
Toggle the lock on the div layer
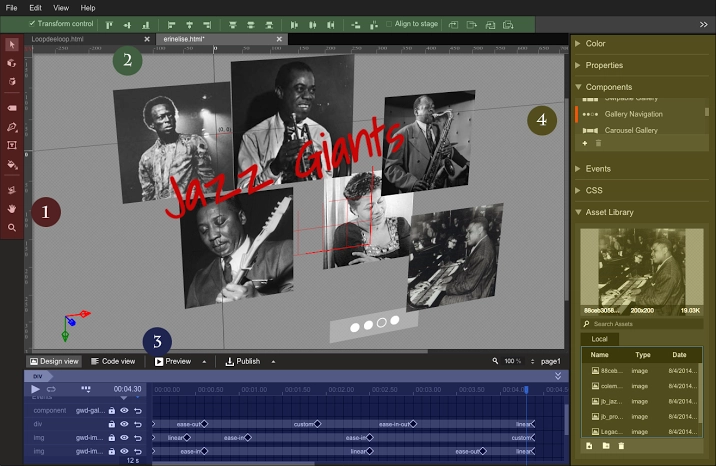(111, 424)
